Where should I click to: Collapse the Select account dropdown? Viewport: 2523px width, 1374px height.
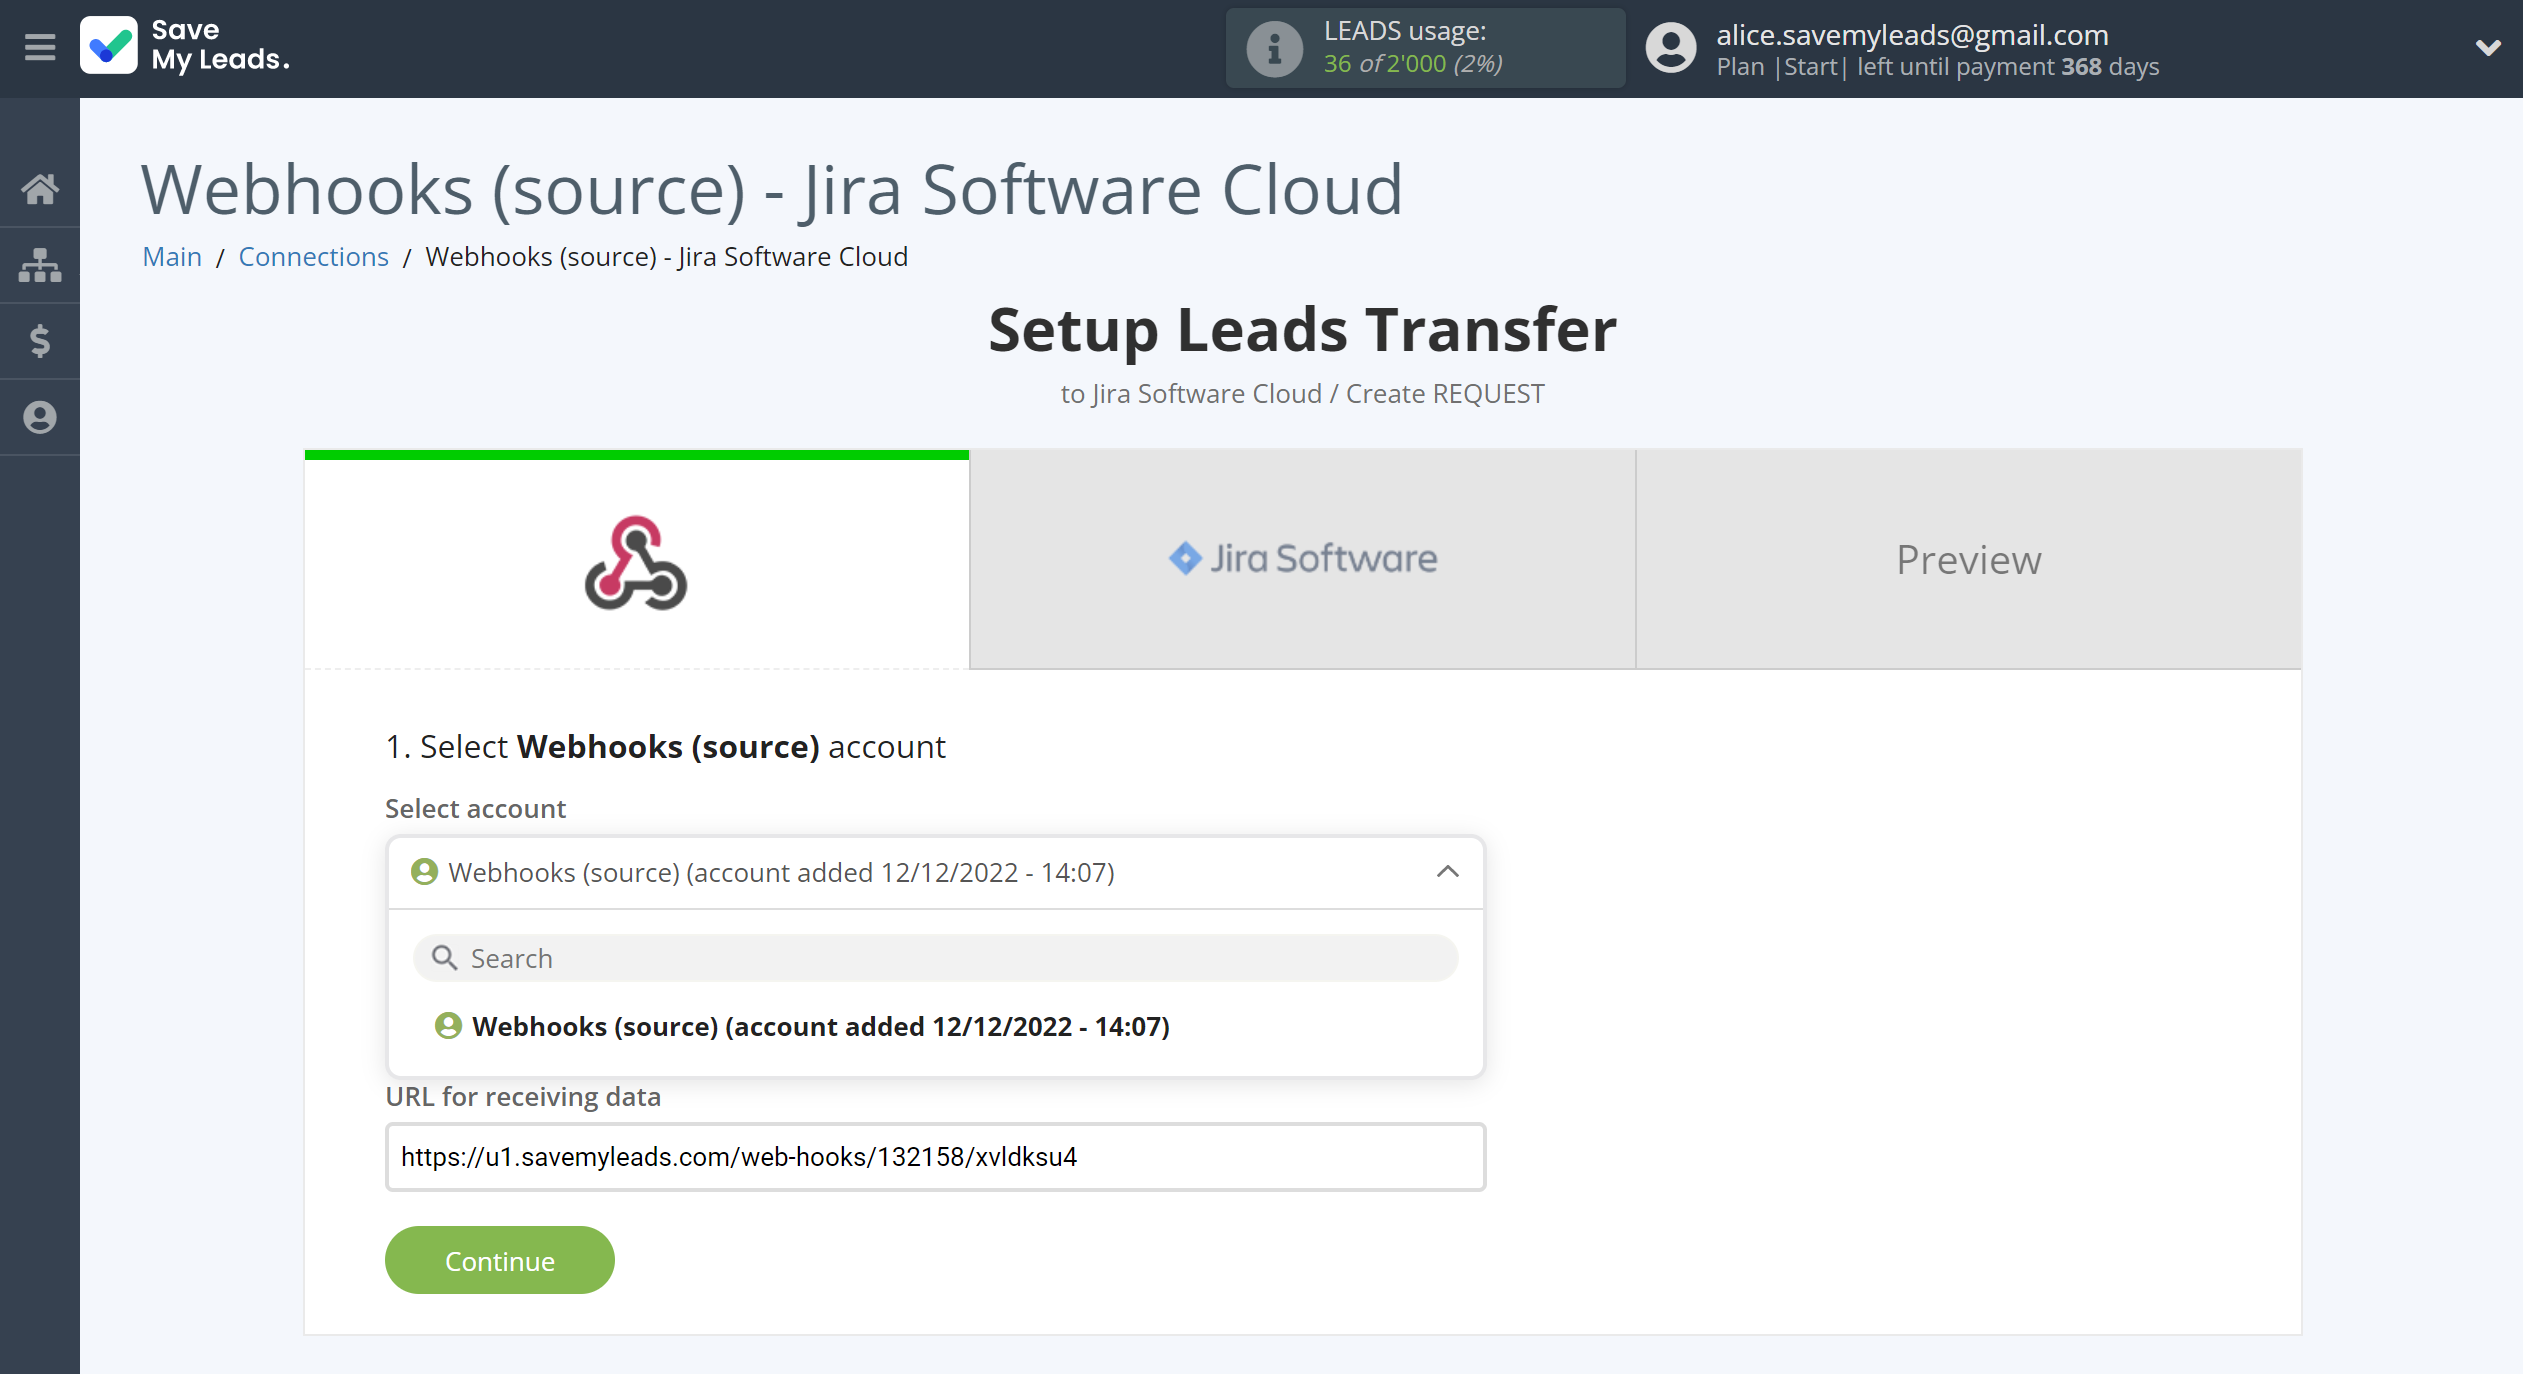click(x=935, y=873)
